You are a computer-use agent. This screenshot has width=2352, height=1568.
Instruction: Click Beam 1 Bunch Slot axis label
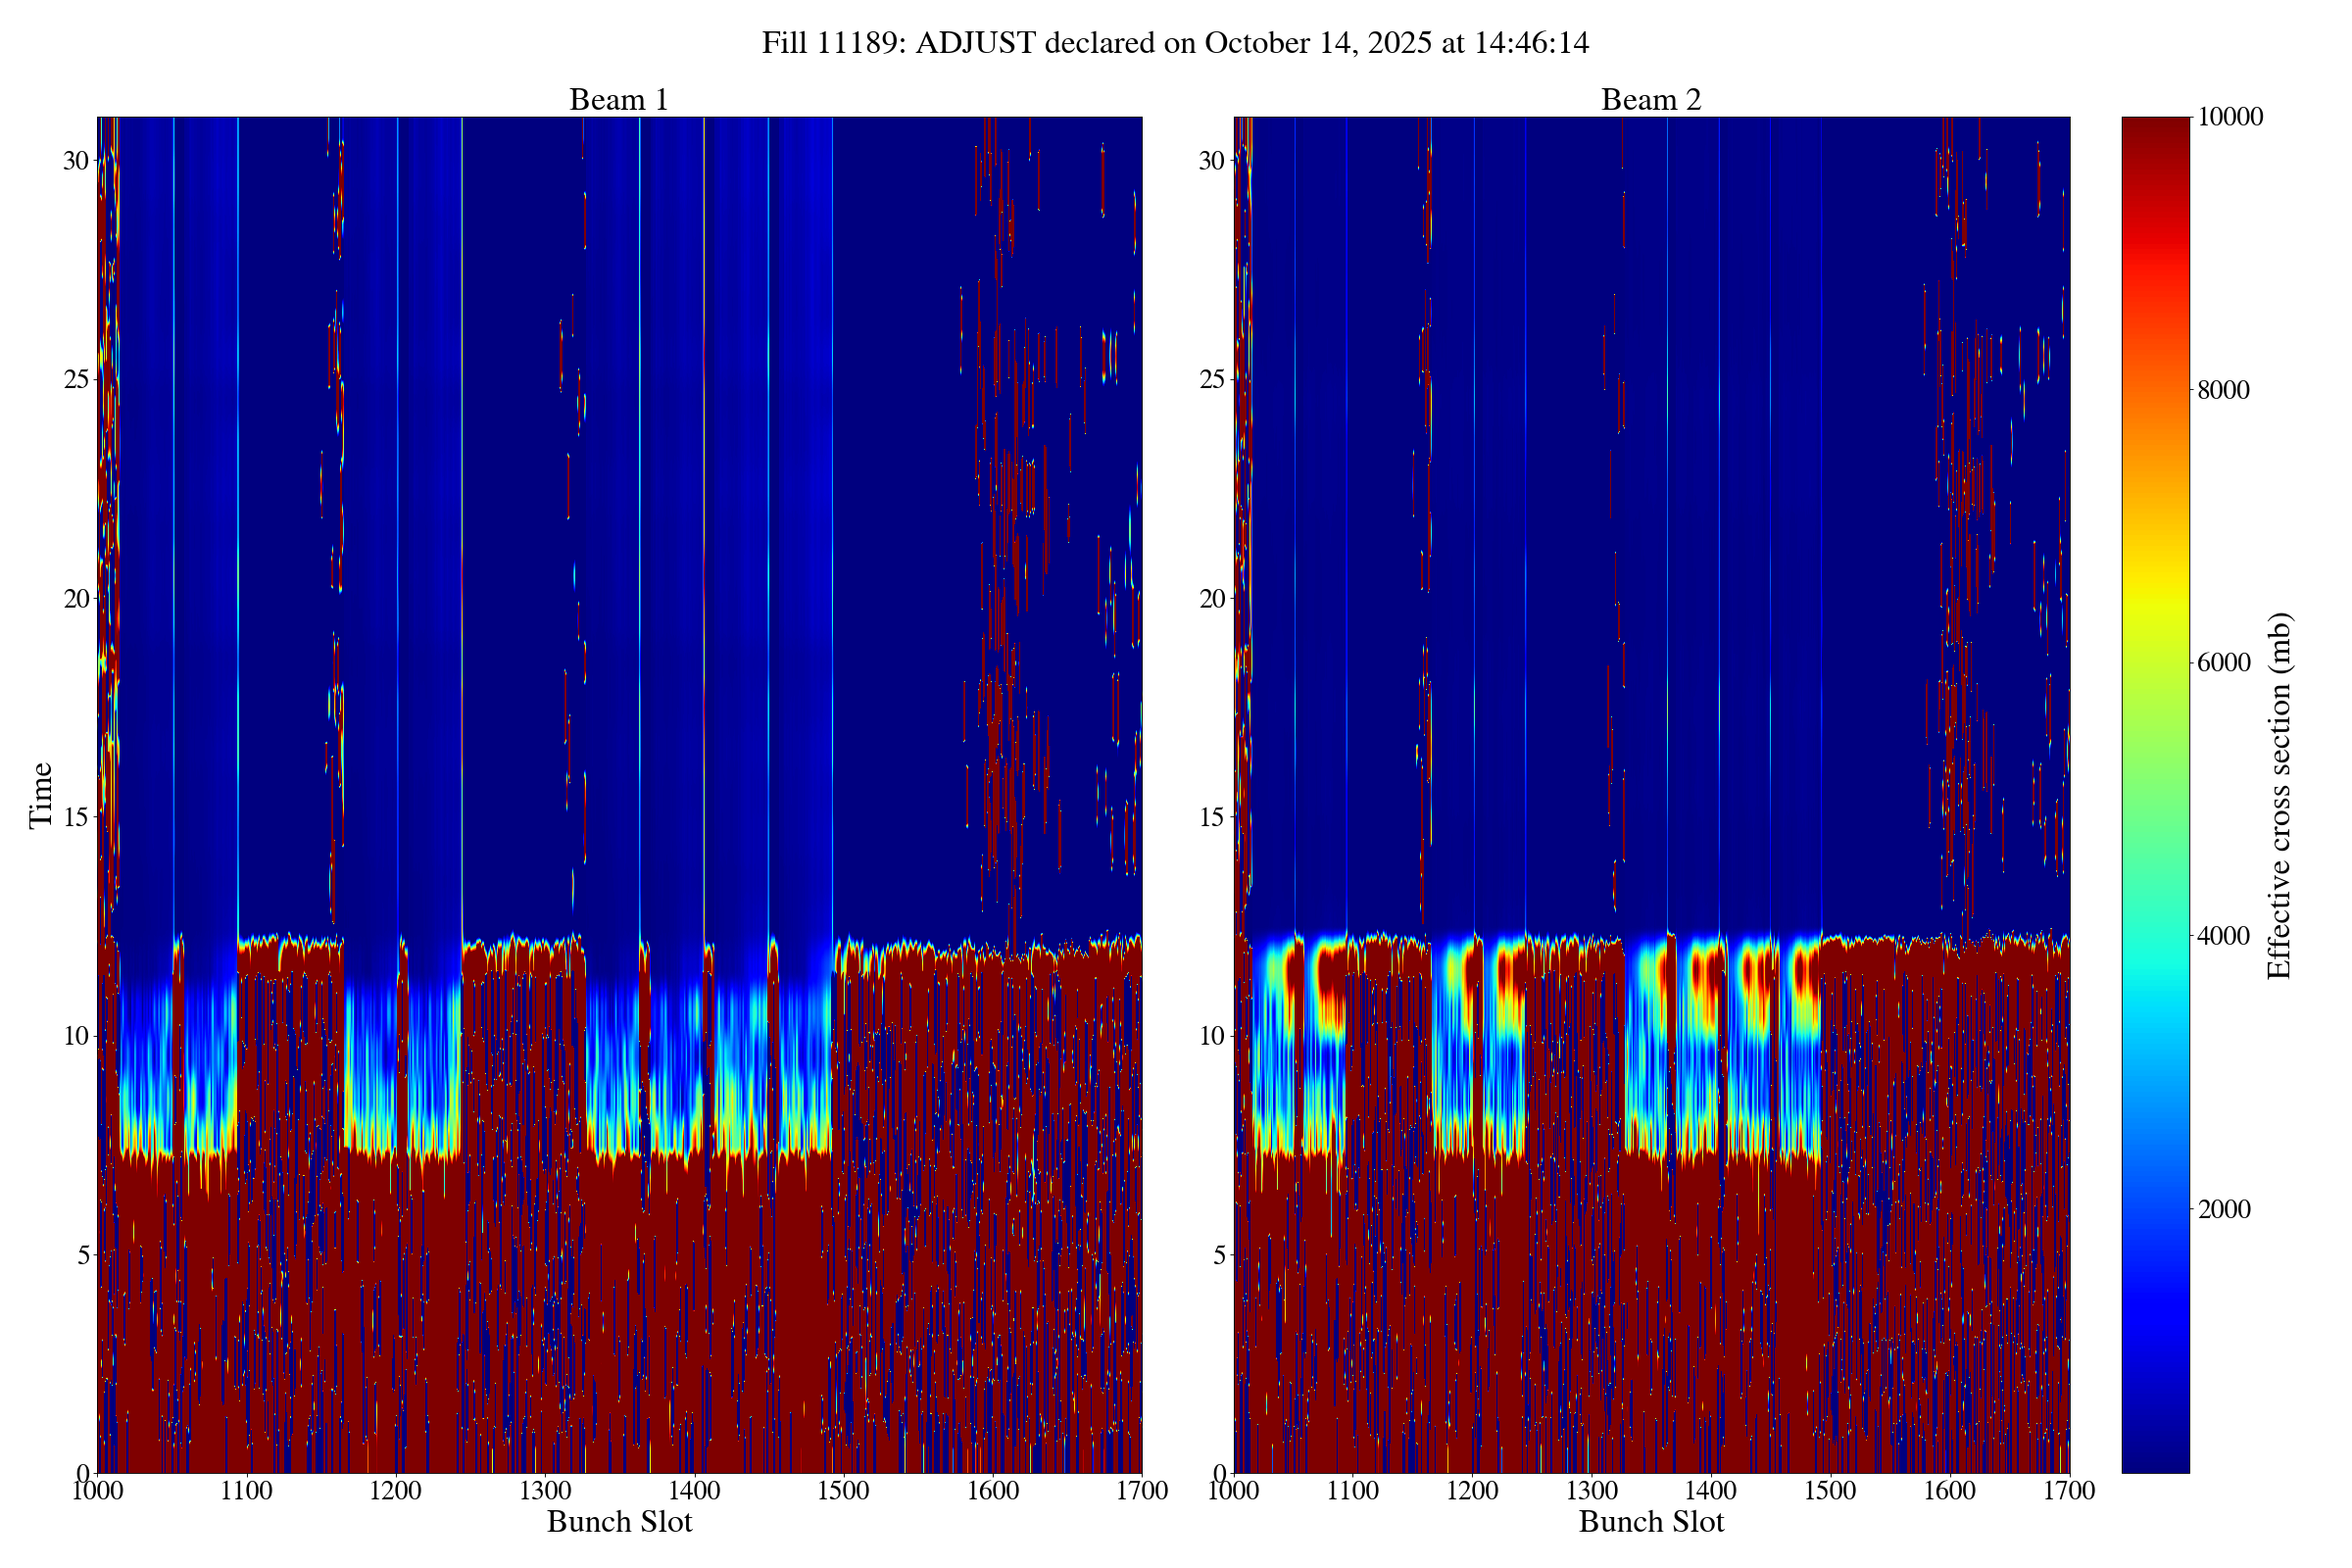click(x=619, y=1522)
